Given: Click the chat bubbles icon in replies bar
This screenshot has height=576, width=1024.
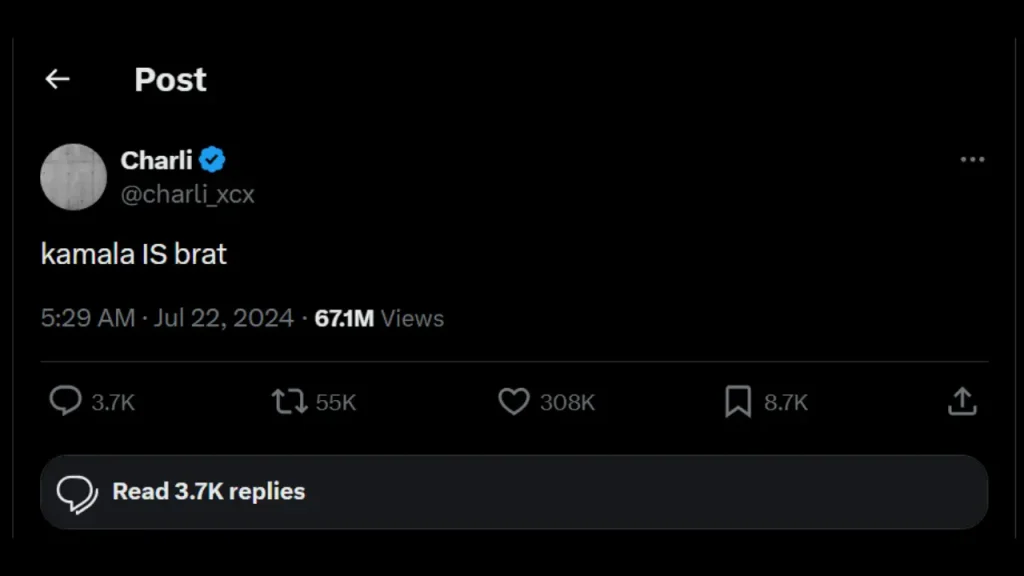Looking at the screenshot, I should click(x=77, y=492).
